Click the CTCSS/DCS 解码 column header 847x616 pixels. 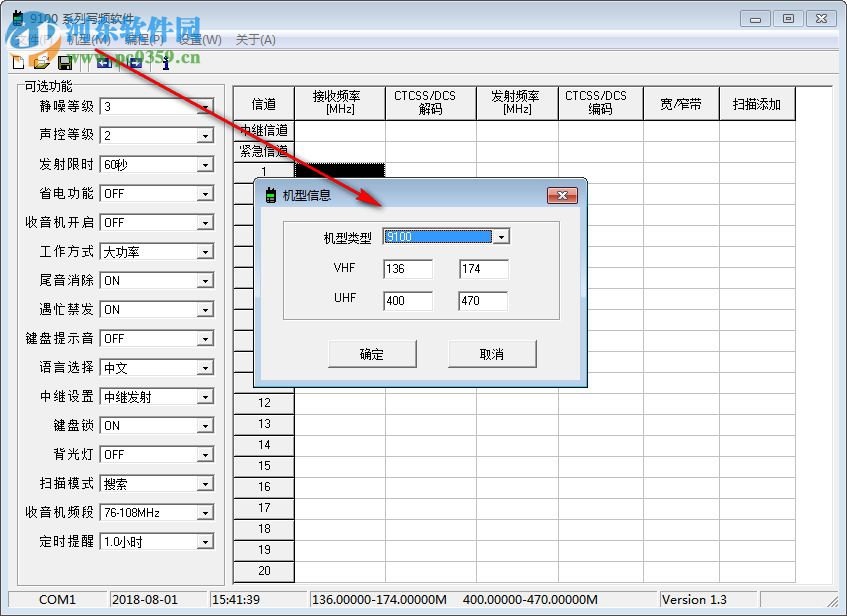click(431, 103)
